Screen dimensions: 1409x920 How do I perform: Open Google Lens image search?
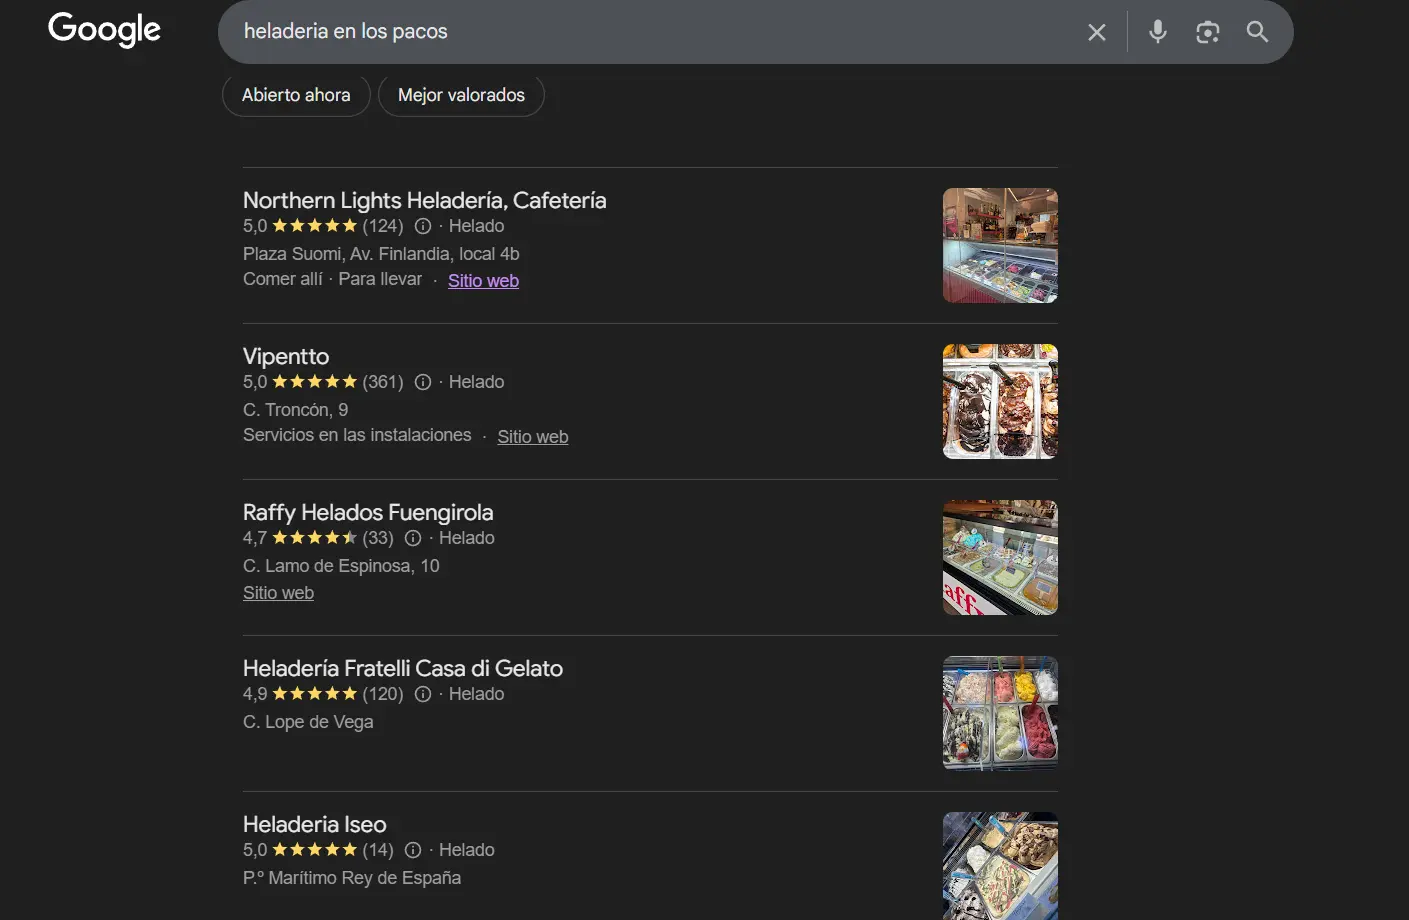pos(1207,31)
